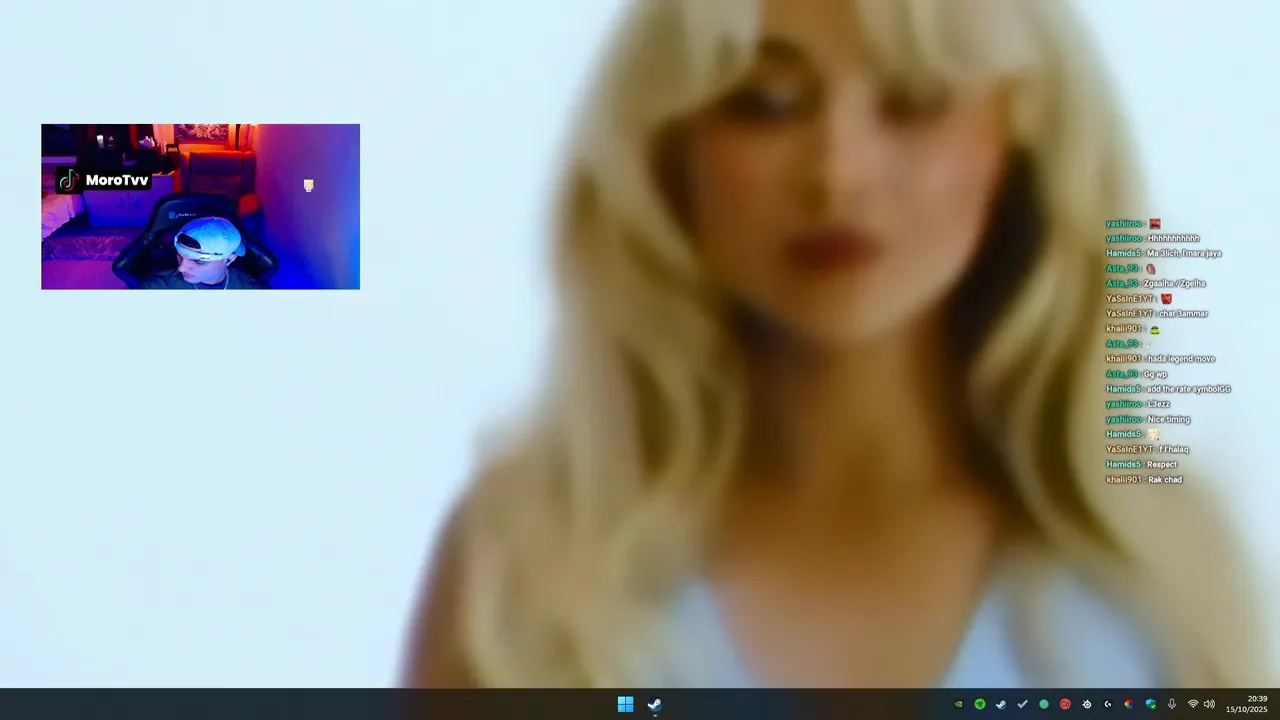The image size is (1280, 720).
Task: Click chat message 'Hhhhhhhhhhh'
Action: [x=1173, y=239]
